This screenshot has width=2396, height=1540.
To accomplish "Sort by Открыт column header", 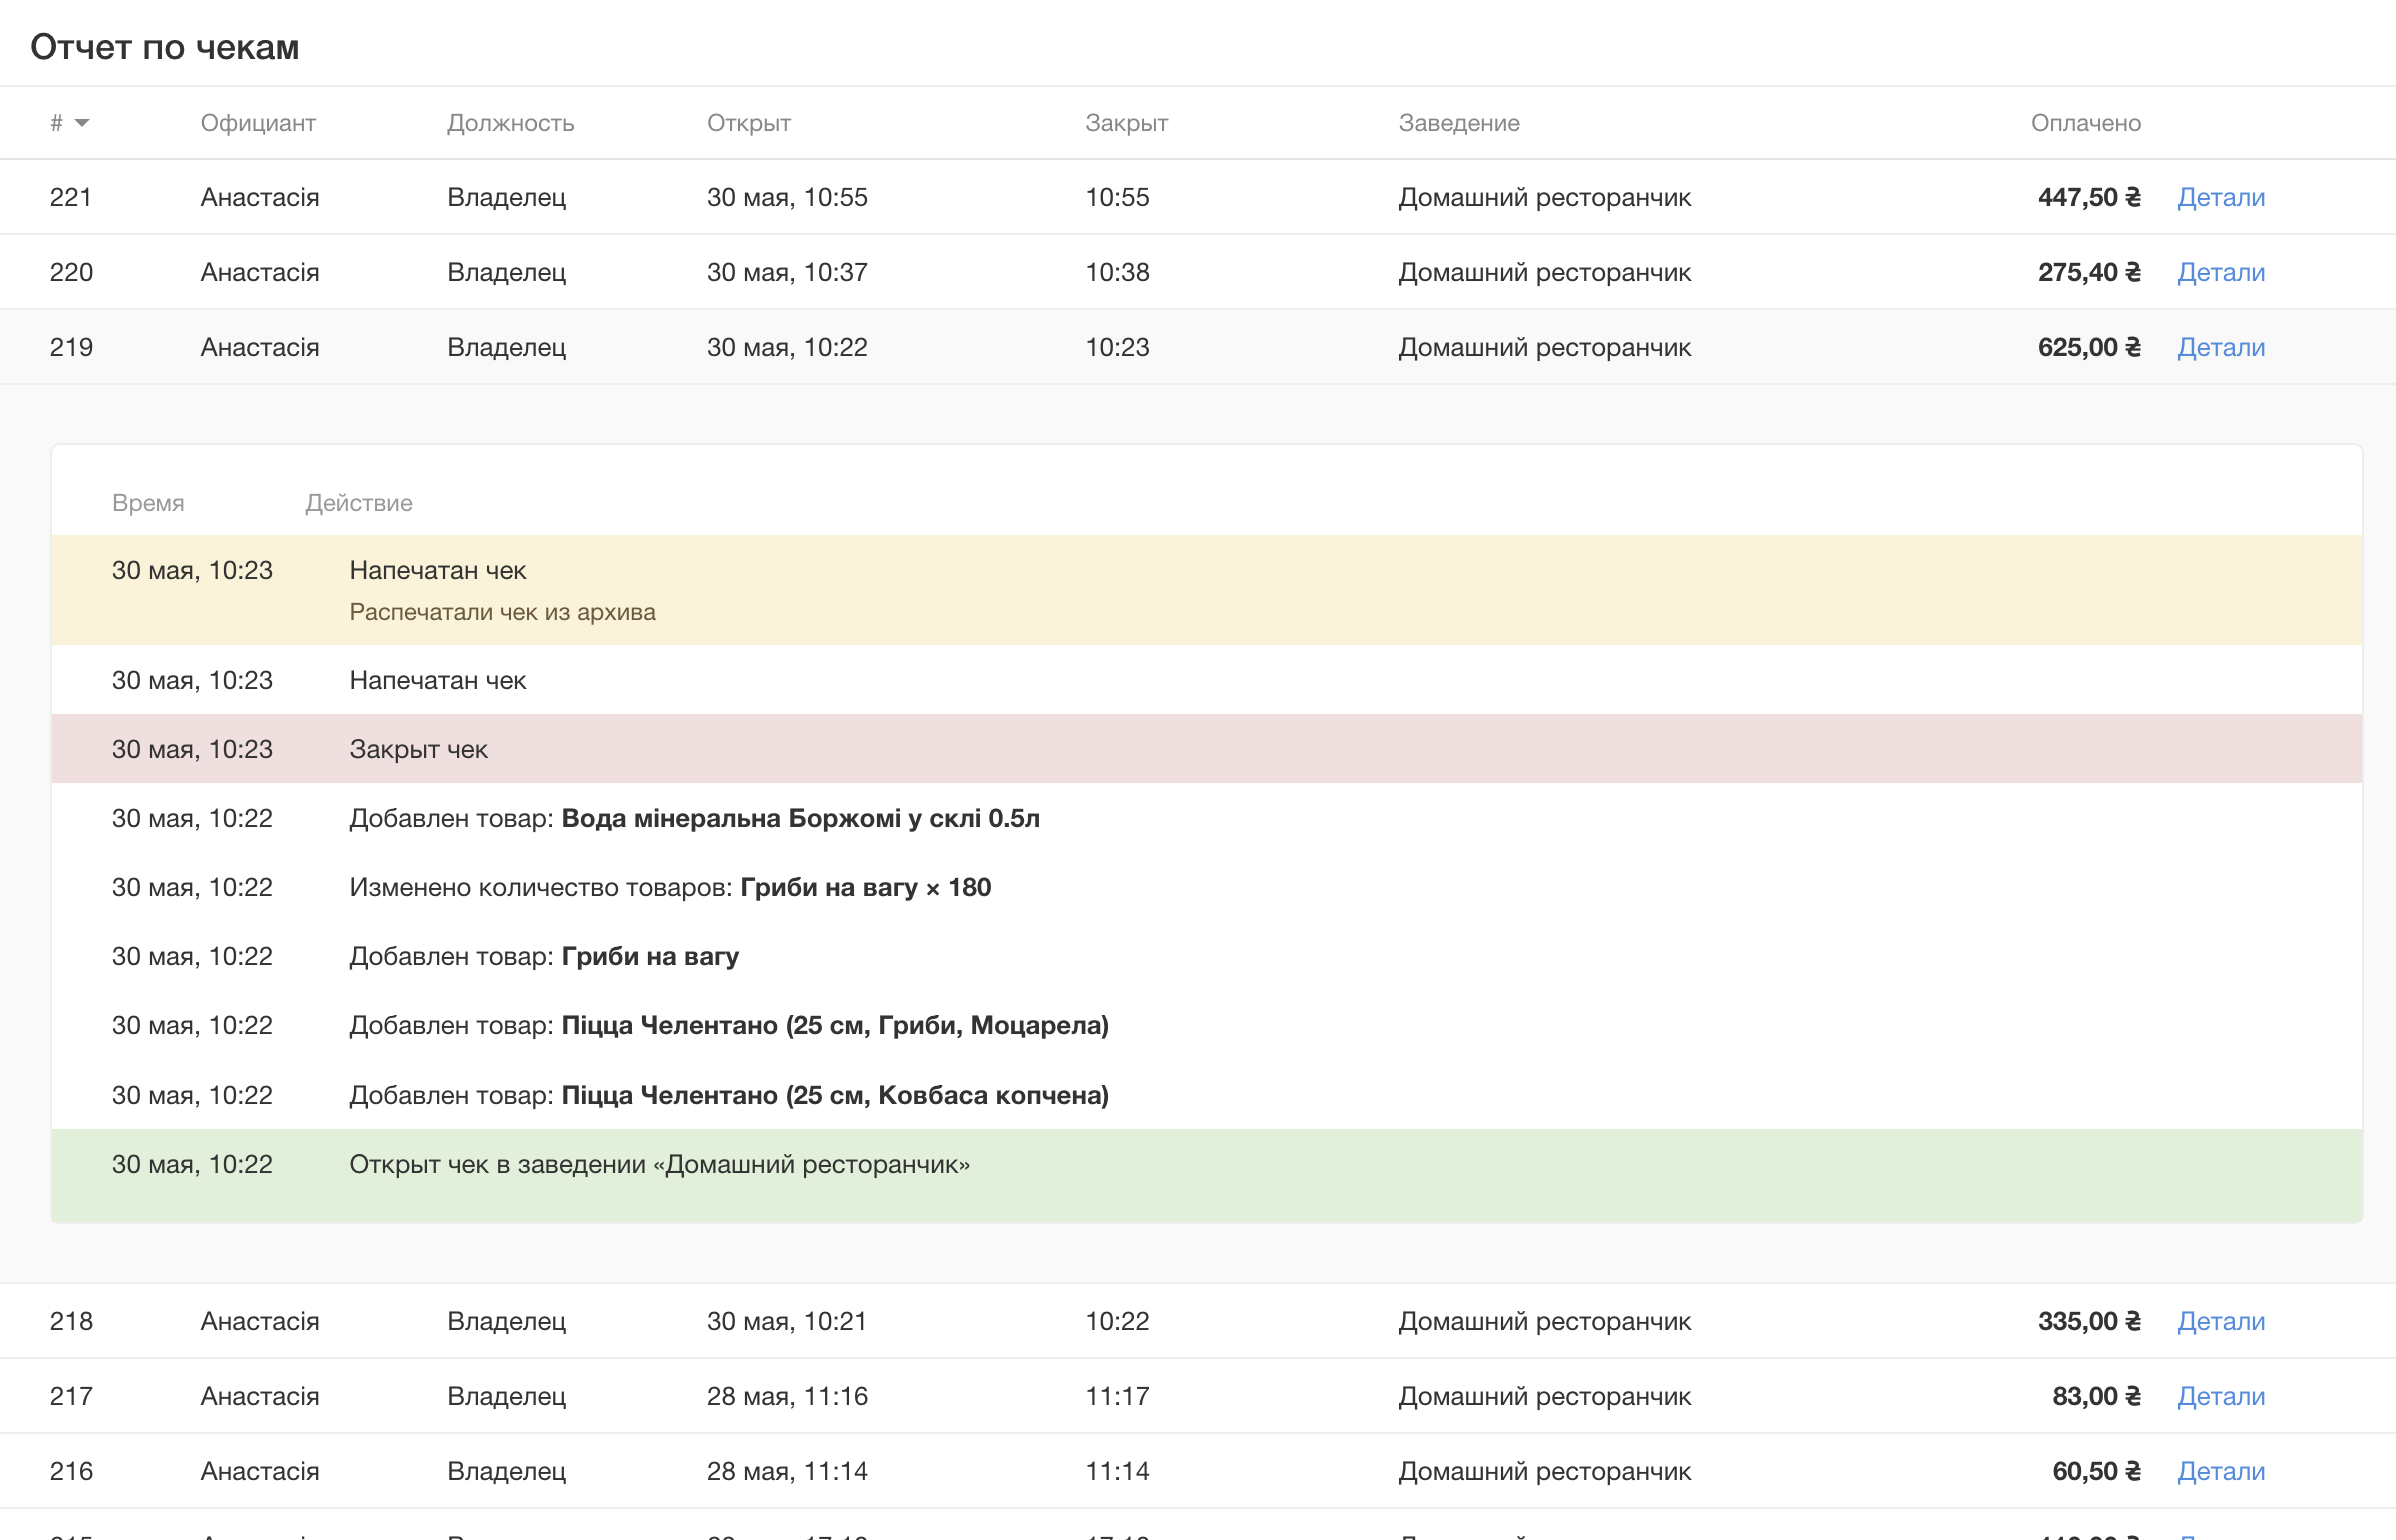I will click(x=748, y=123).
